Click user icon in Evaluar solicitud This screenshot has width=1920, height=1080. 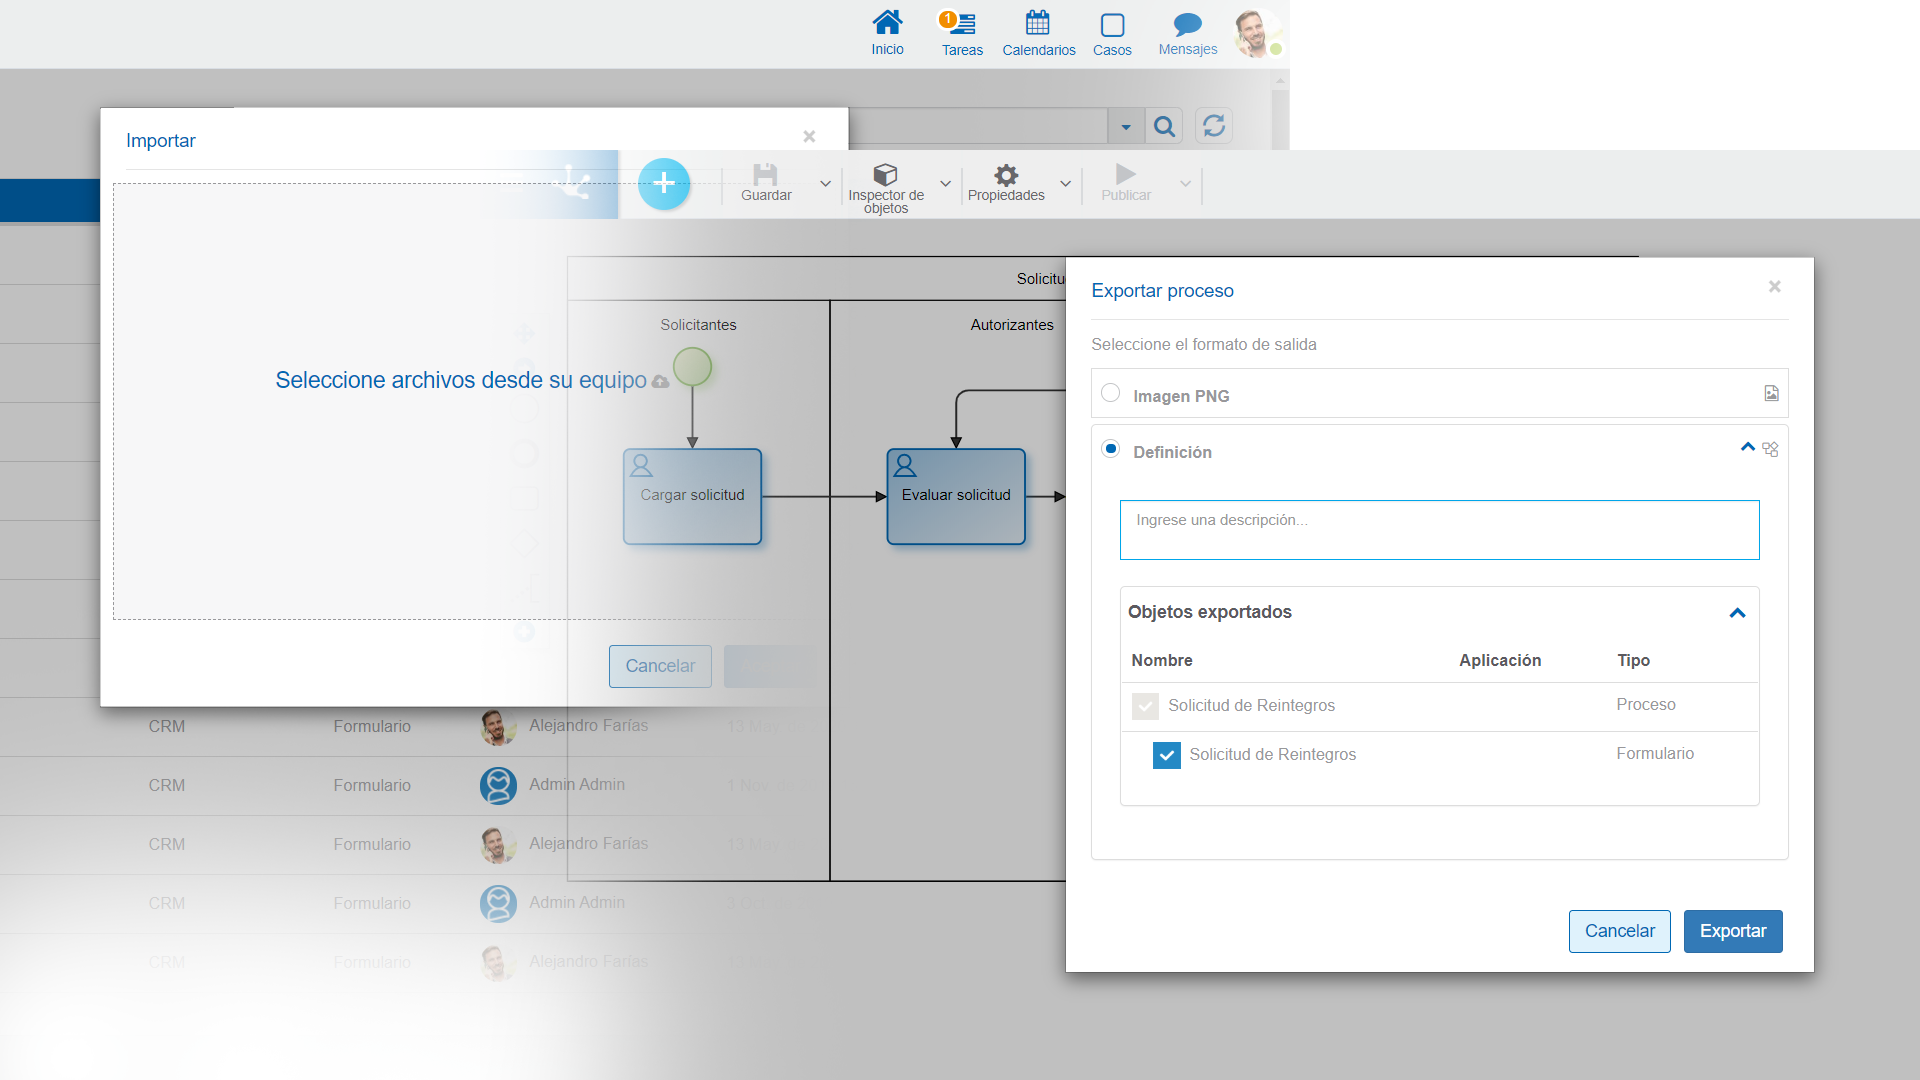point(905,465)
